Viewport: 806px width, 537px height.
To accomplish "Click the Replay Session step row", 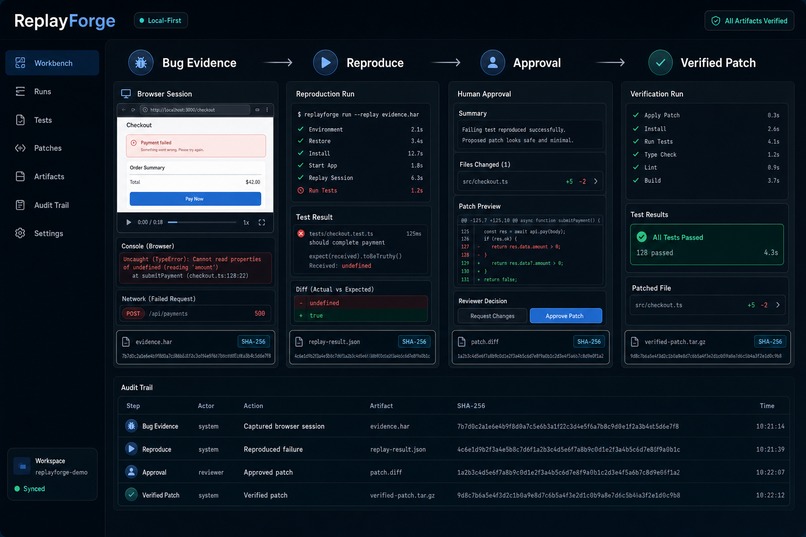I will pos(360,178).
